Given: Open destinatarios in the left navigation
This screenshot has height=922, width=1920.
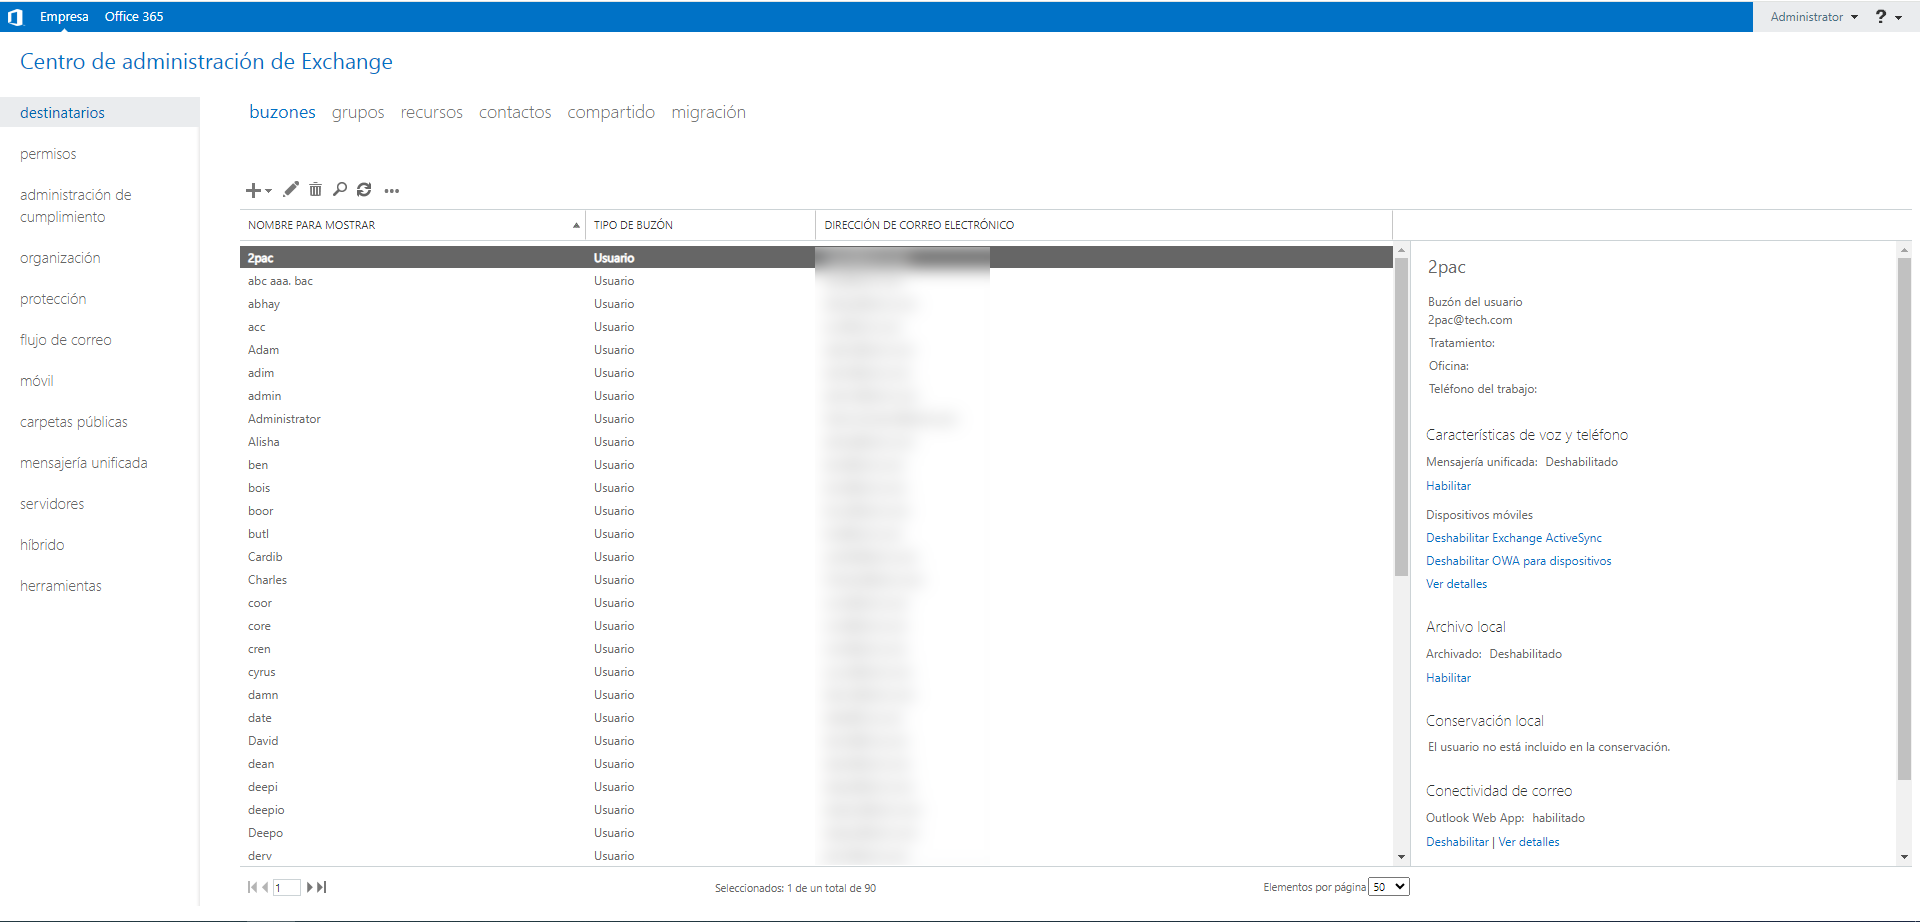Looking at the screenshot, I should click(x=99, y=113).
